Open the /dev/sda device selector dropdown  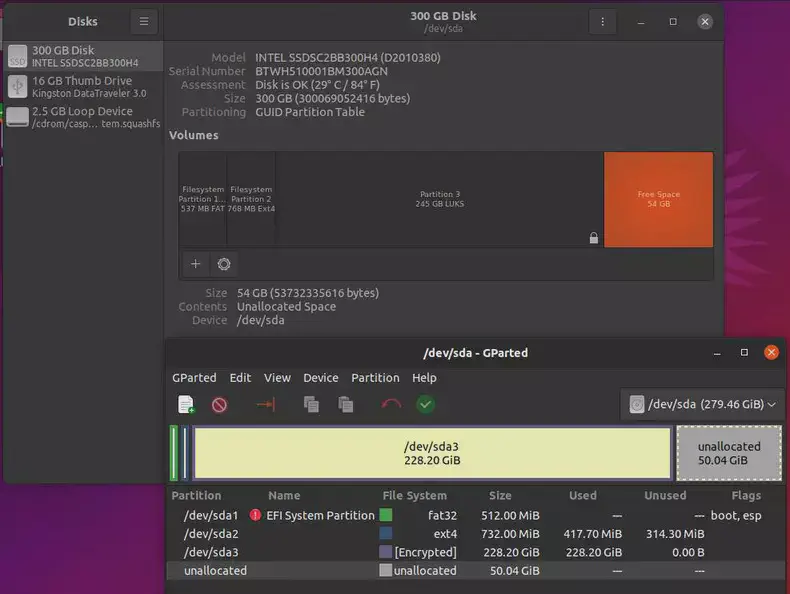(702, 404)
